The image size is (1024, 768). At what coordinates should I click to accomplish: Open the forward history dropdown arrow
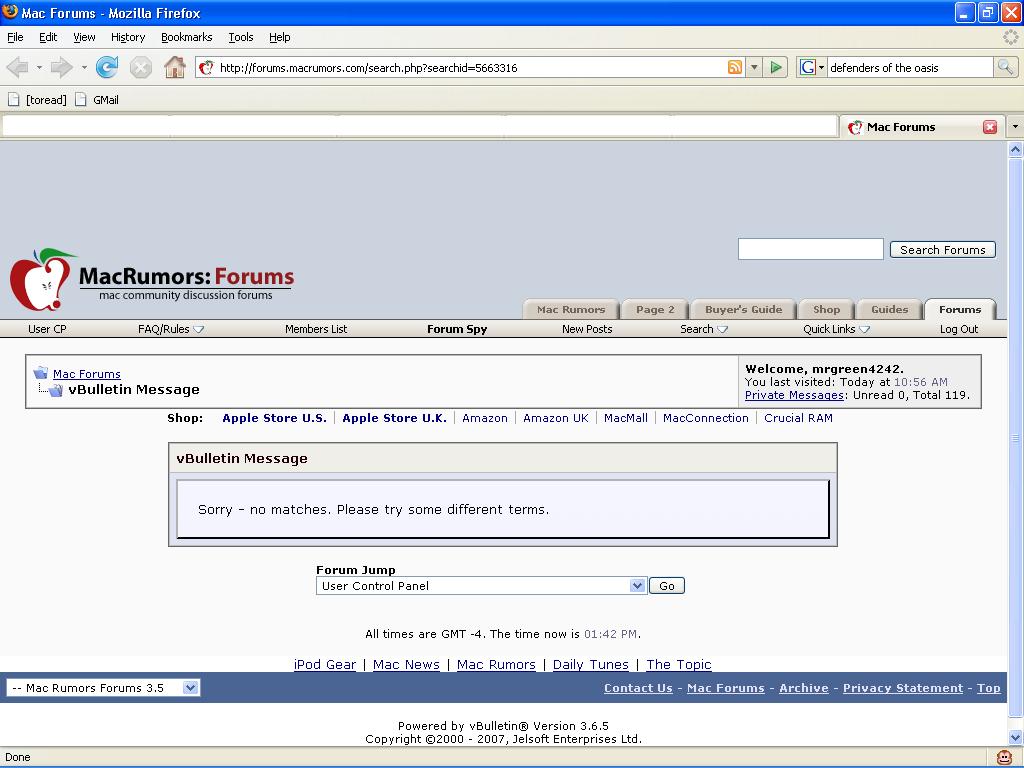pos(84,67)
